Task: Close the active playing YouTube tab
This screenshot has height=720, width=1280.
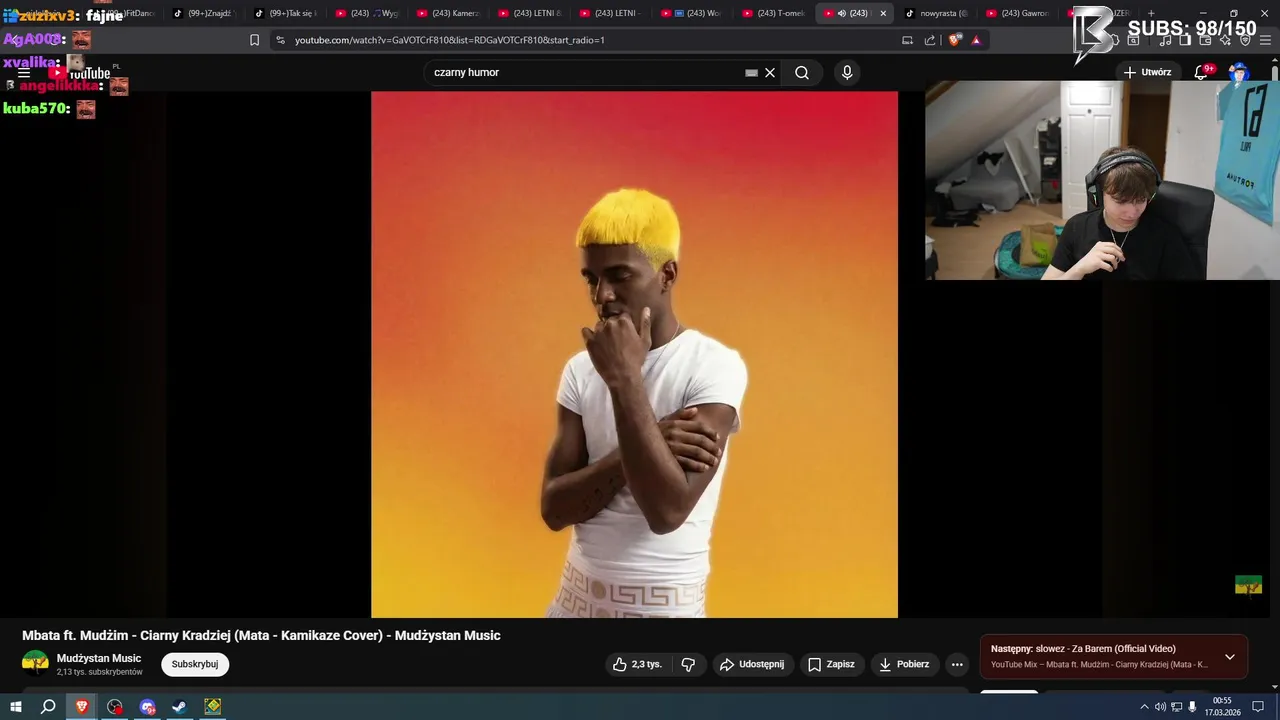Action: [x=883, y=13]
